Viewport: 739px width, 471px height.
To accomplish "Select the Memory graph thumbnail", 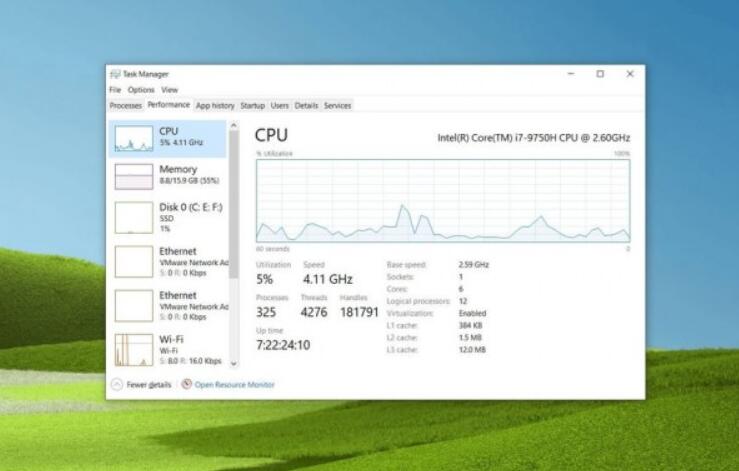I will pyautogui.click(x=134, y=176).
